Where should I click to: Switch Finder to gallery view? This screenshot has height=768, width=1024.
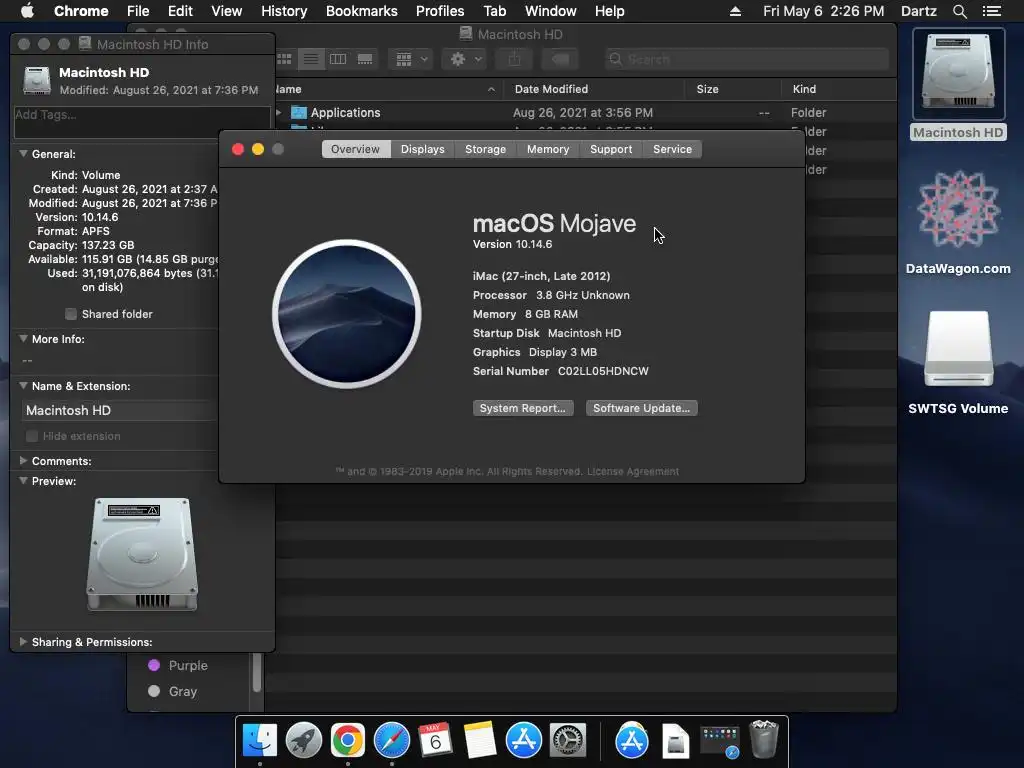pyautogui.click(x=364, y=59)
